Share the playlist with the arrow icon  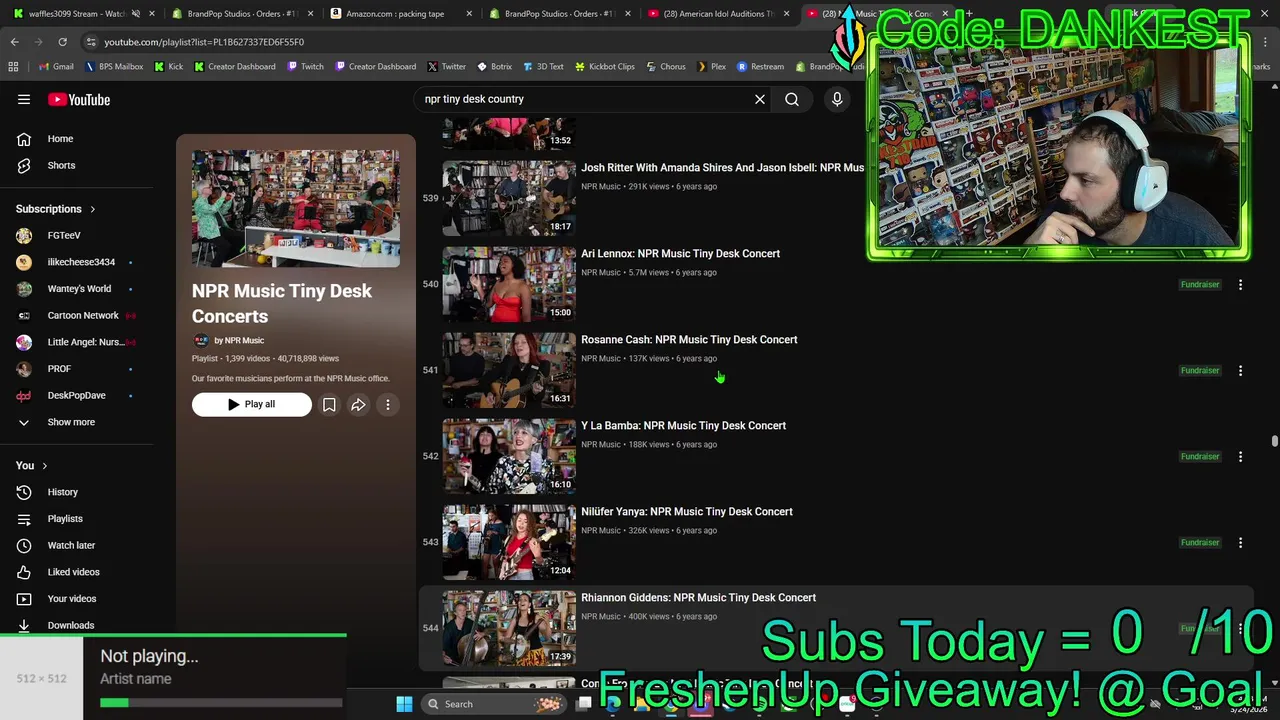[x=358, y=404]
